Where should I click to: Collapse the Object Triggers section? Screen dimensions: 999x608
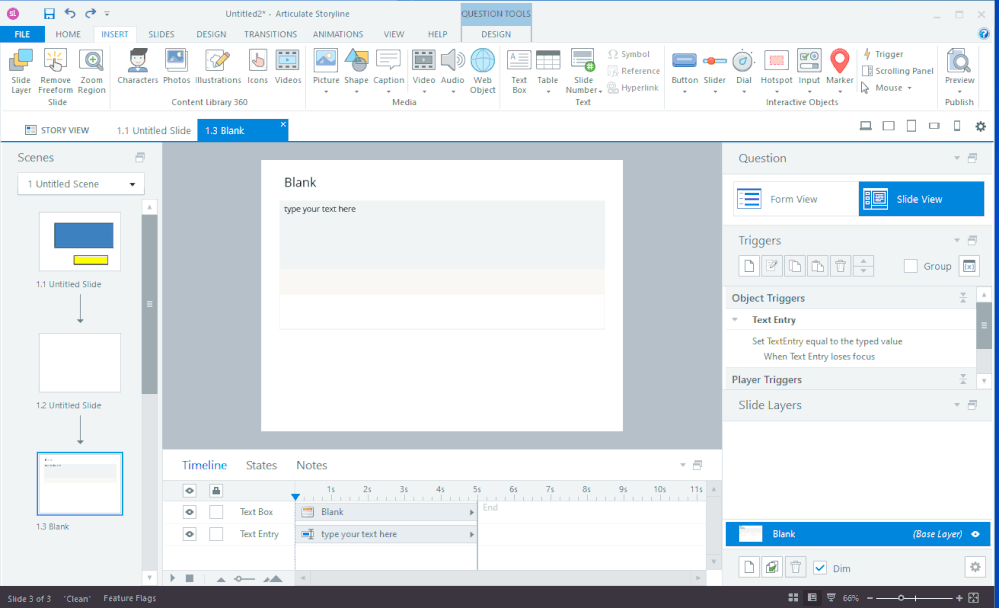(962, 298)
